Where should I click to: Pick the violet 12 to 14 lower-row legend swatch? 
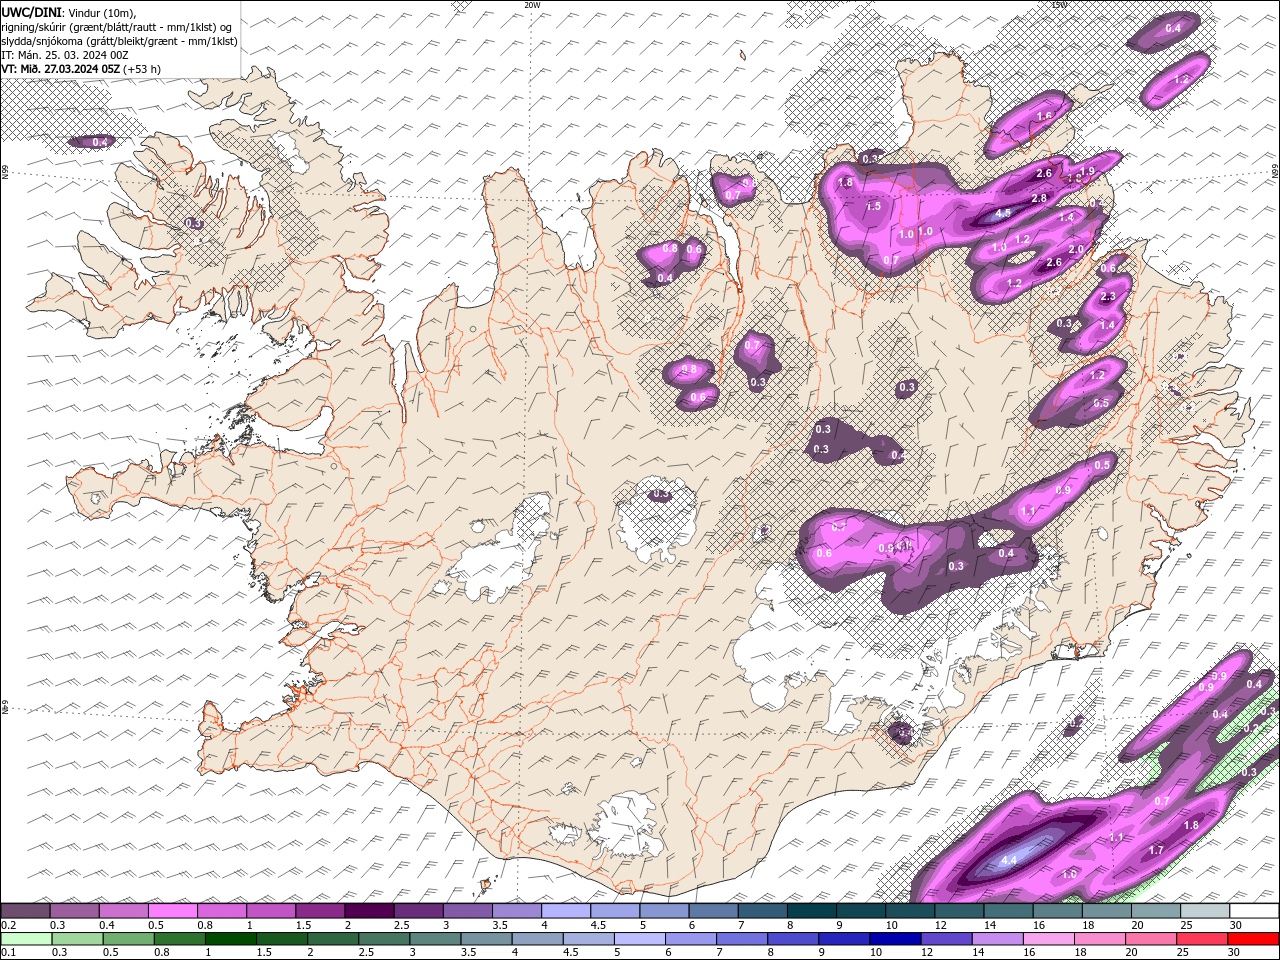pyautogui.click(x=945, y=939)
